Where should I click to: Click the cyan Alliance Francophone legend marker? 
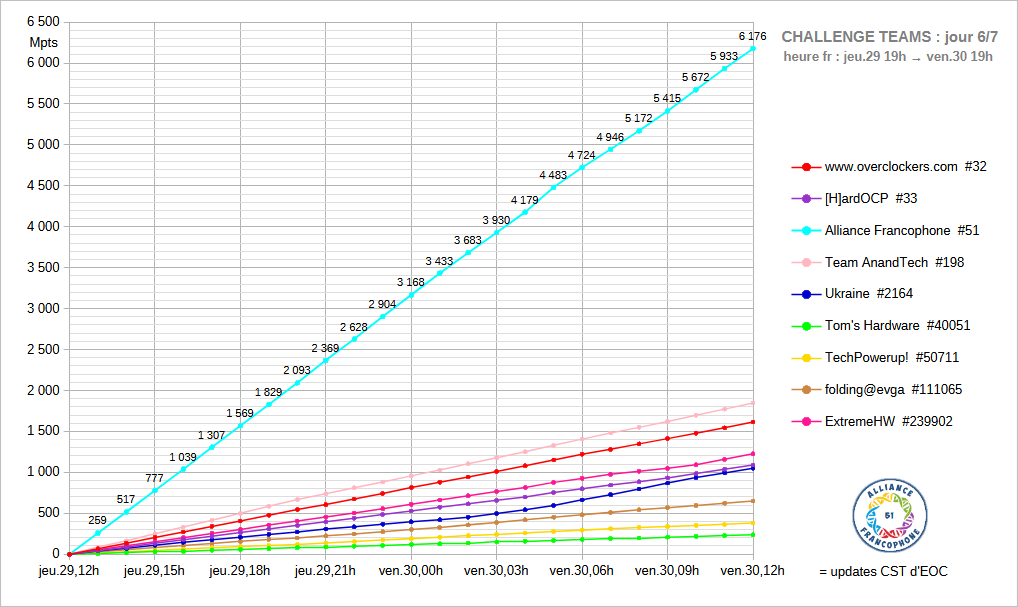[806, 231]
